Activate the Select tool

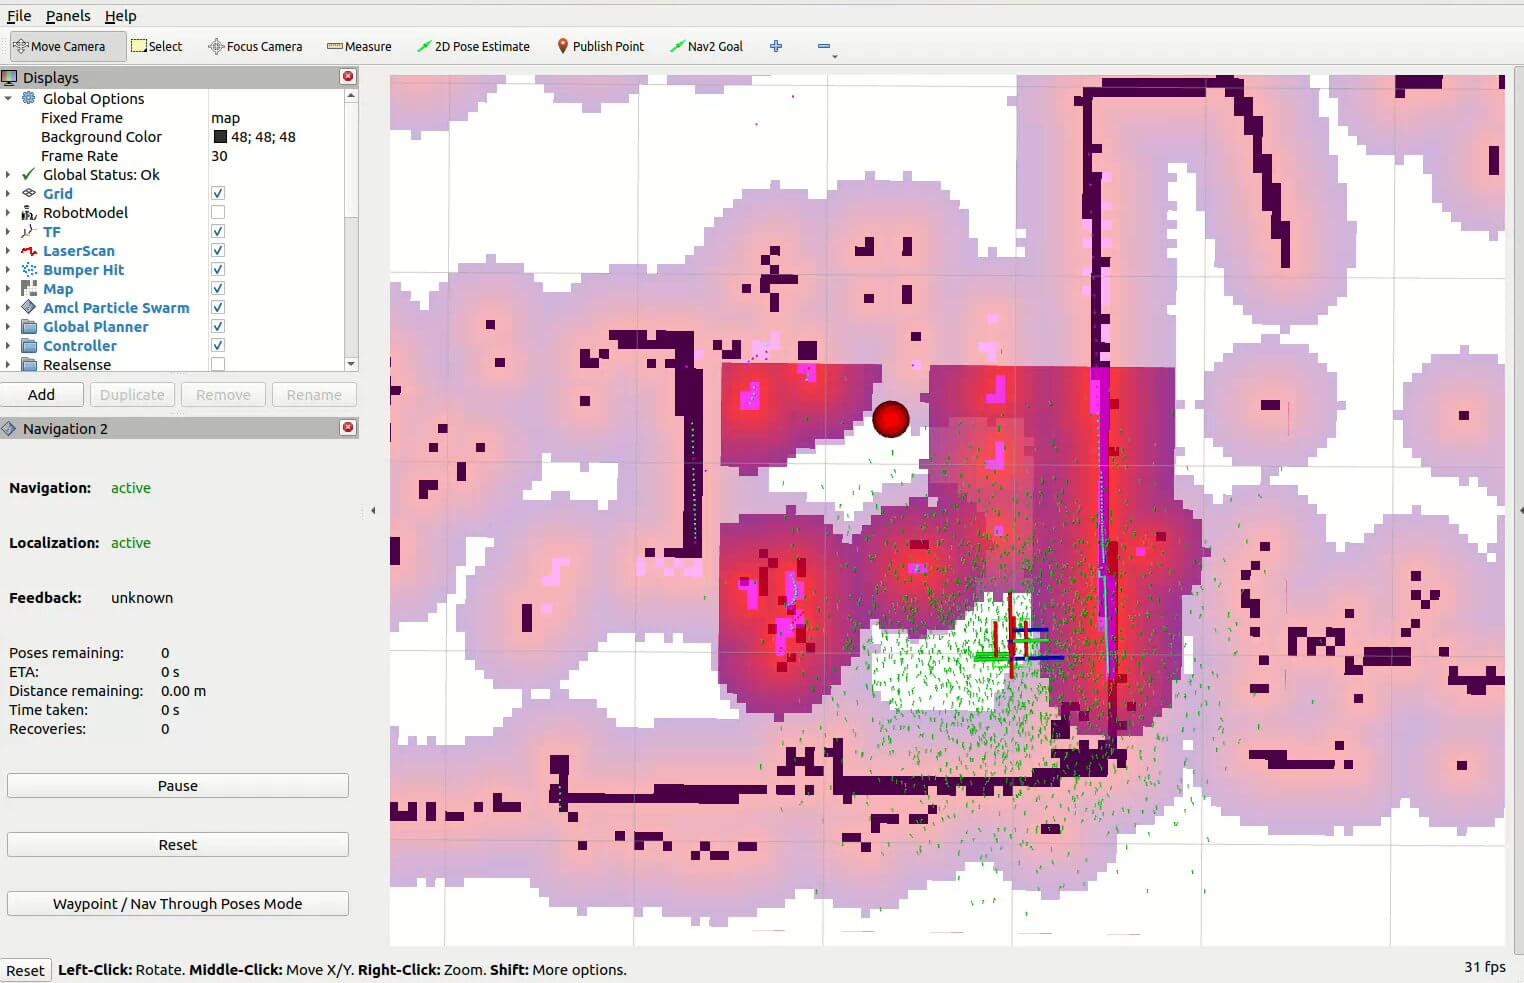[157, 46]
